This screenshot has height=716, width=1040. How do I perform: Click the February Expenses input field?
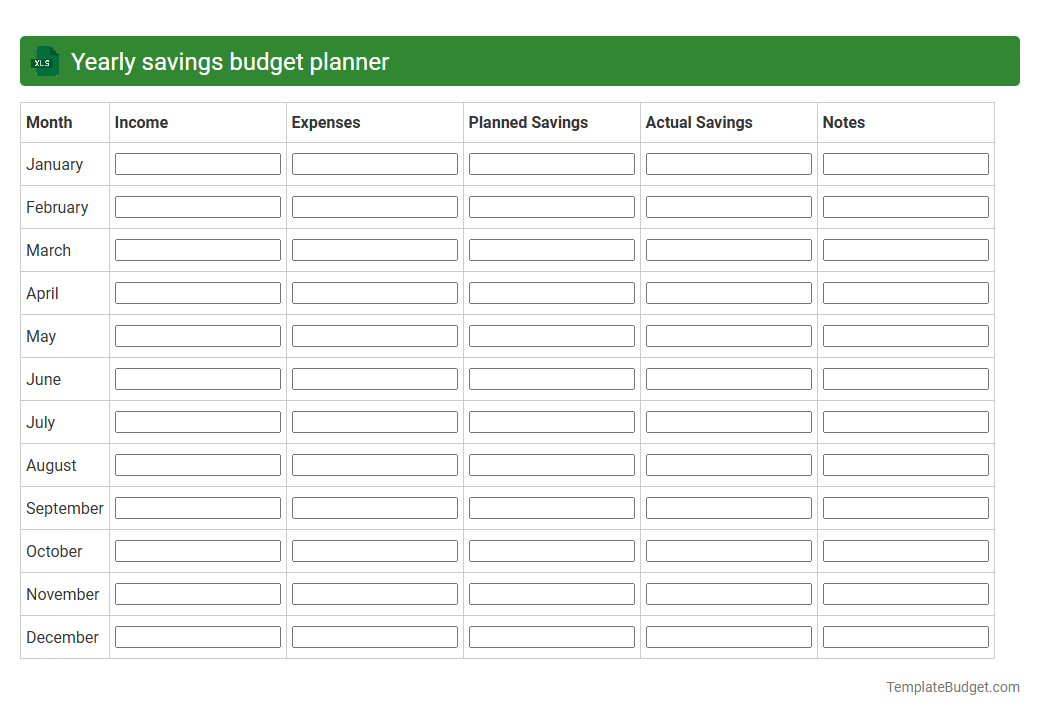tap(374, 206)
